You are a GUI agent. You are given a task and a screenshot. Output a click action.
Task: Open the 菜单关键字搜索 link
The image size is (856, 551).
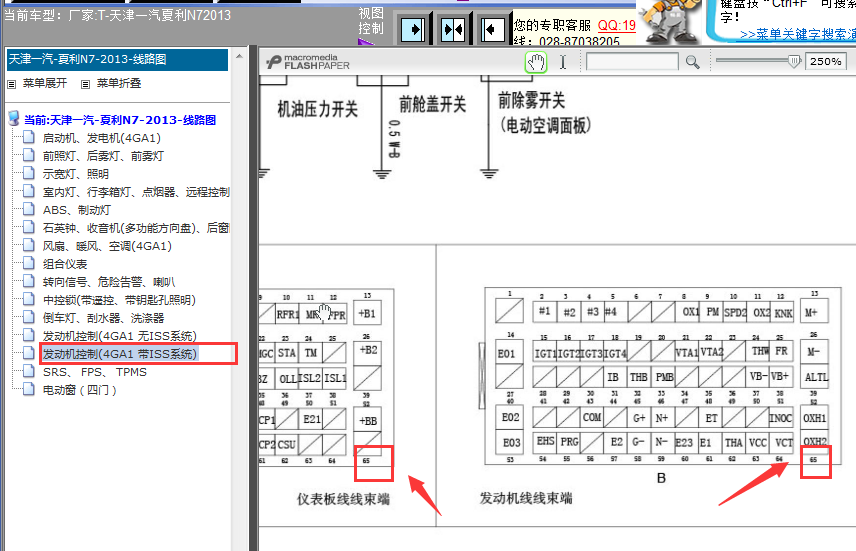[798, 34]
